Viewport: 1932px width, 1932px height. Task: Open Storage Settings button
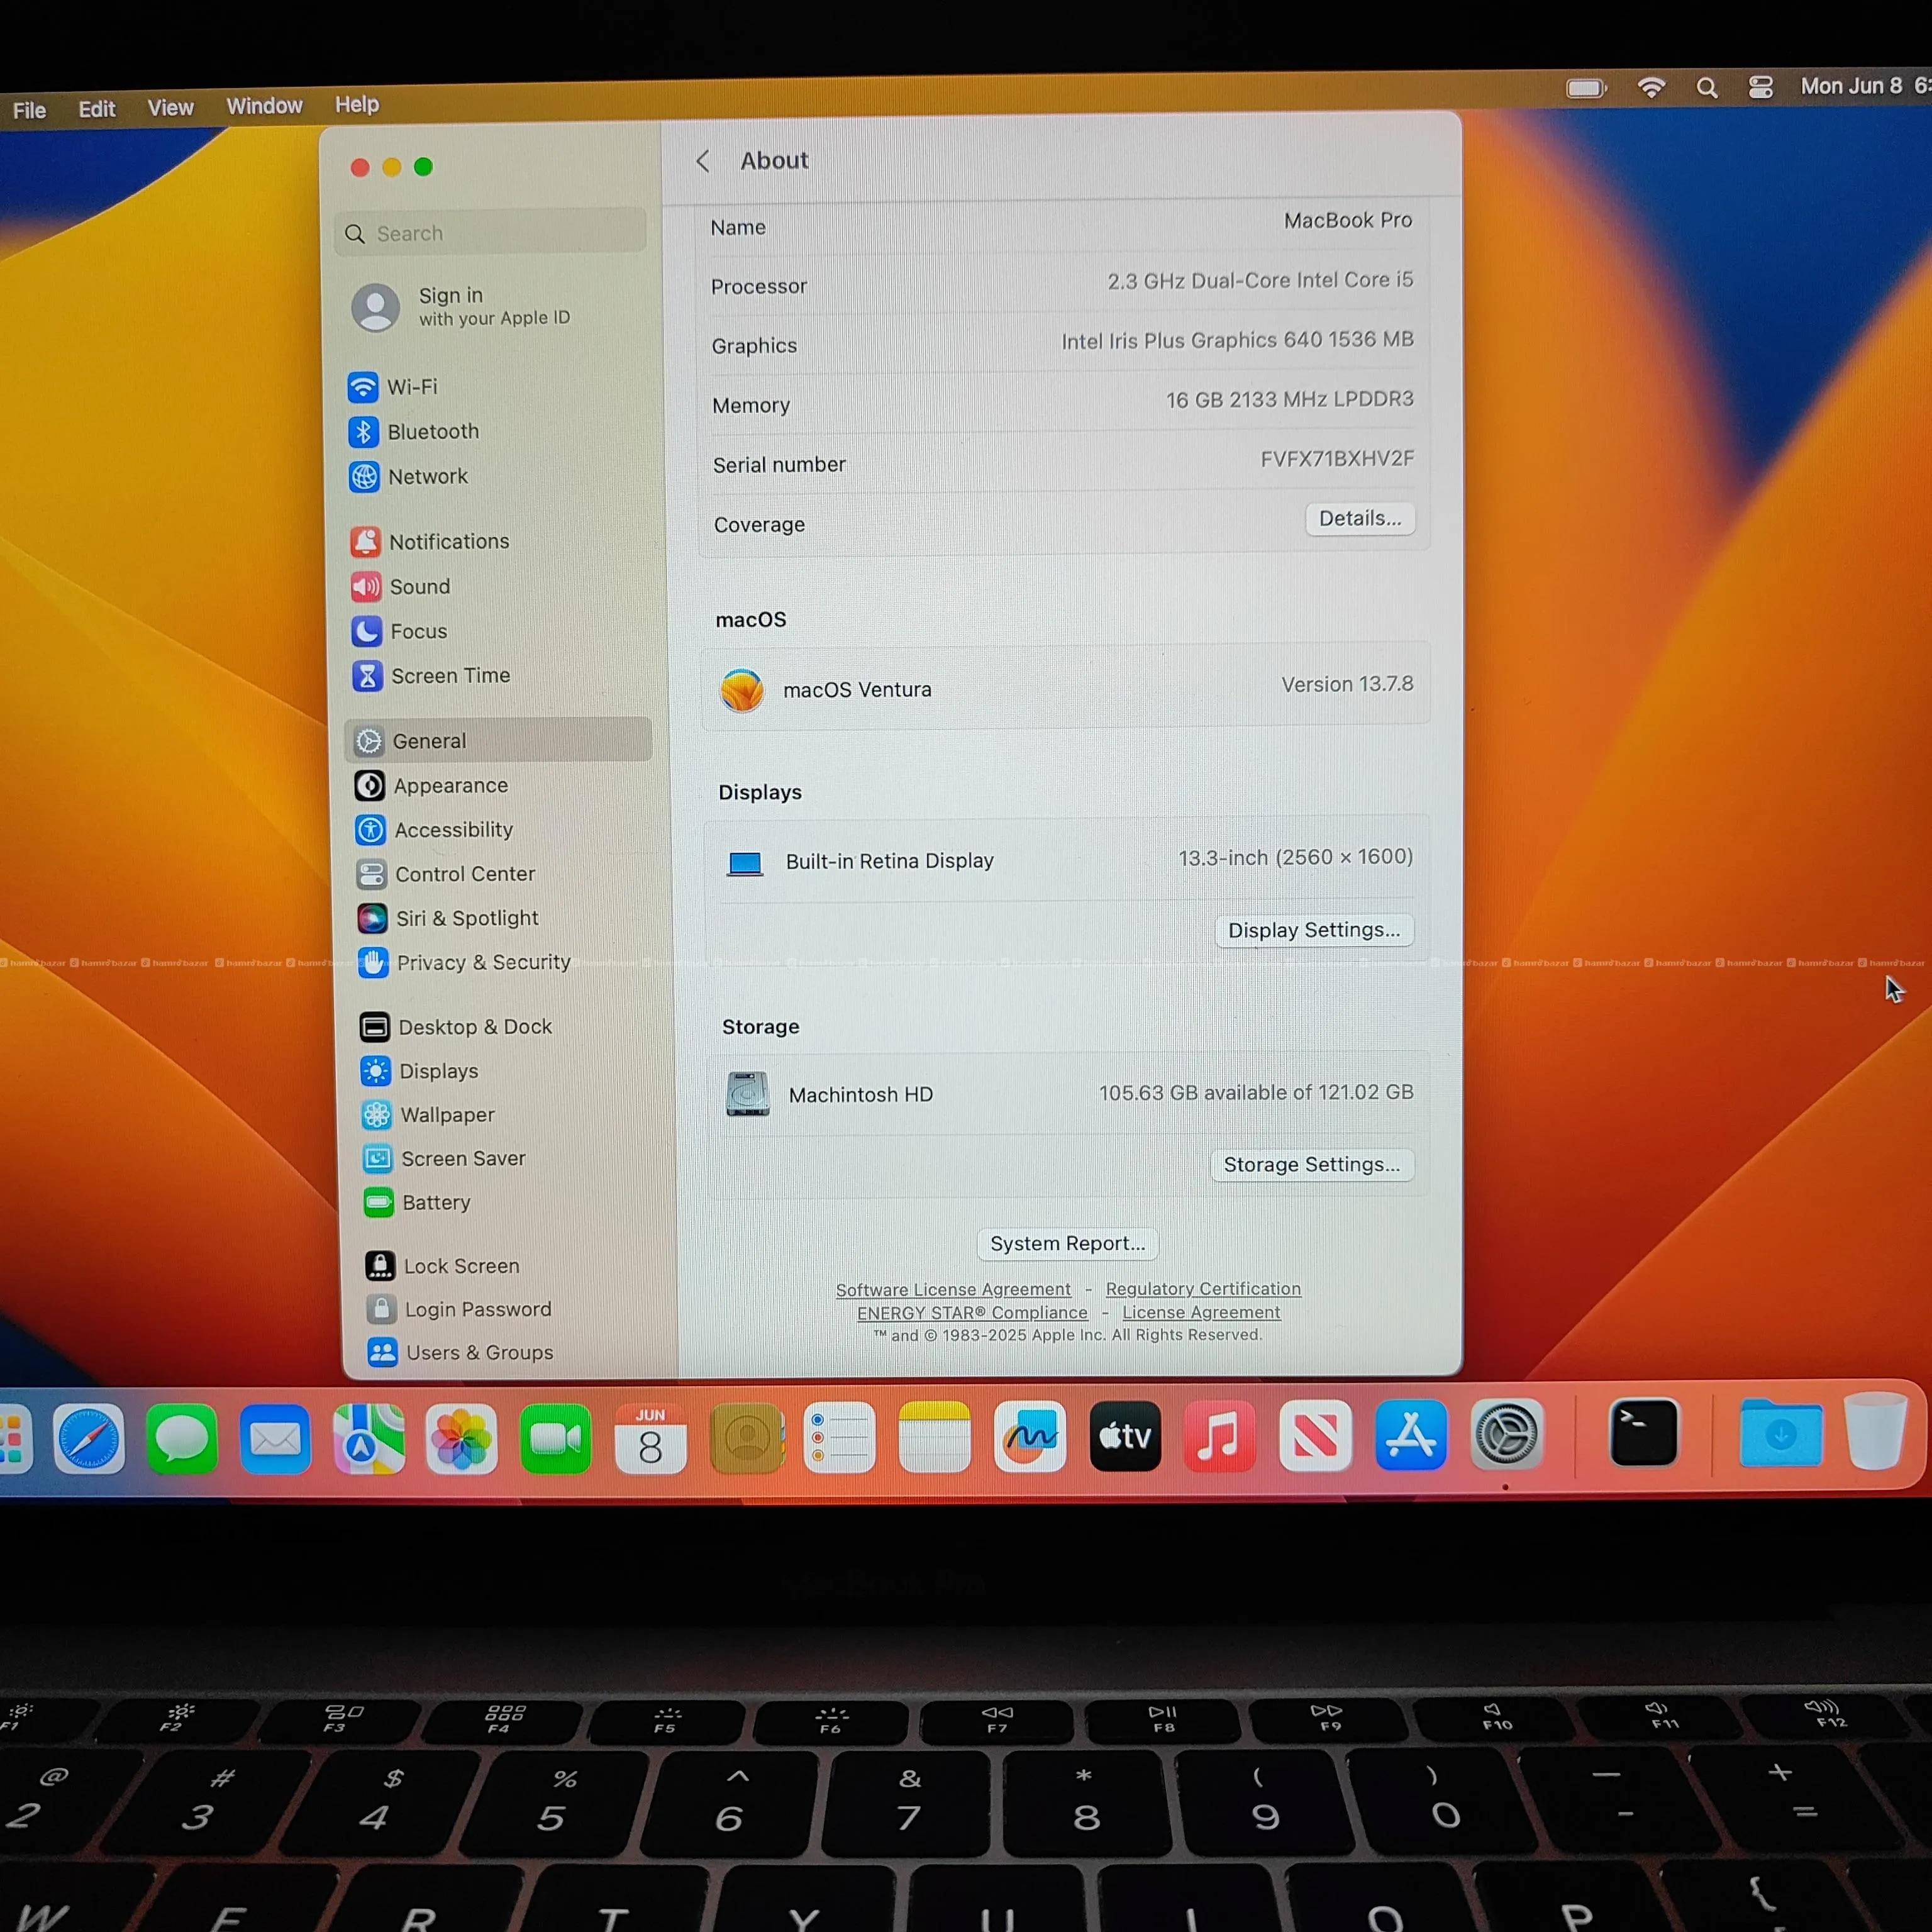tap(1312, 1165)
